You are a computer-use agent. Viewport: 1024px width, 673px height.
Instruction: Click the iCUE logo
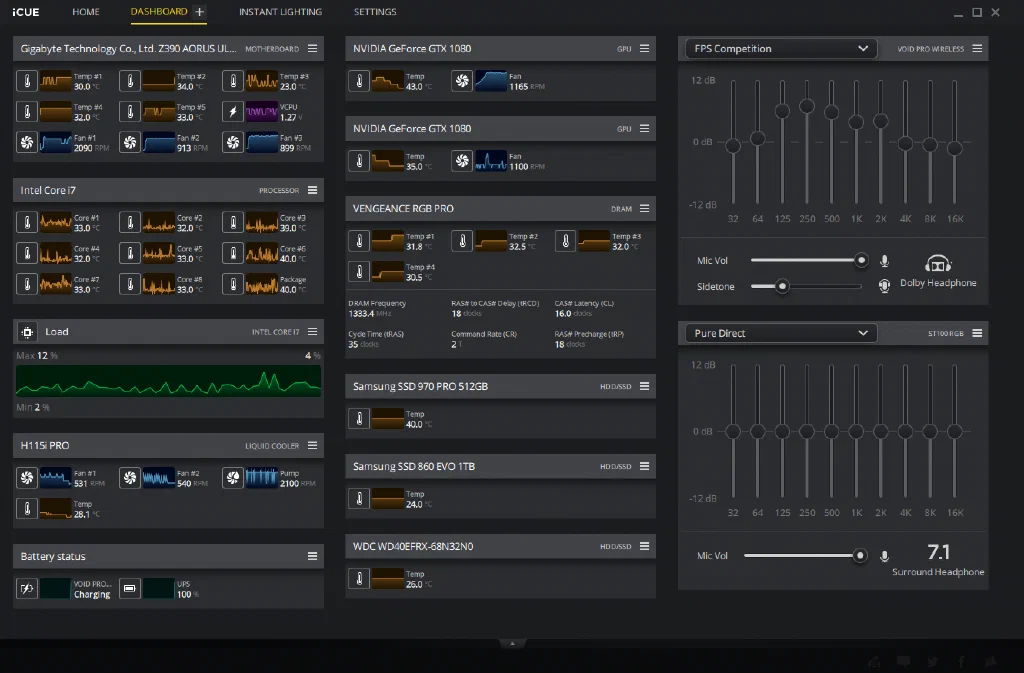pos(25,12)
